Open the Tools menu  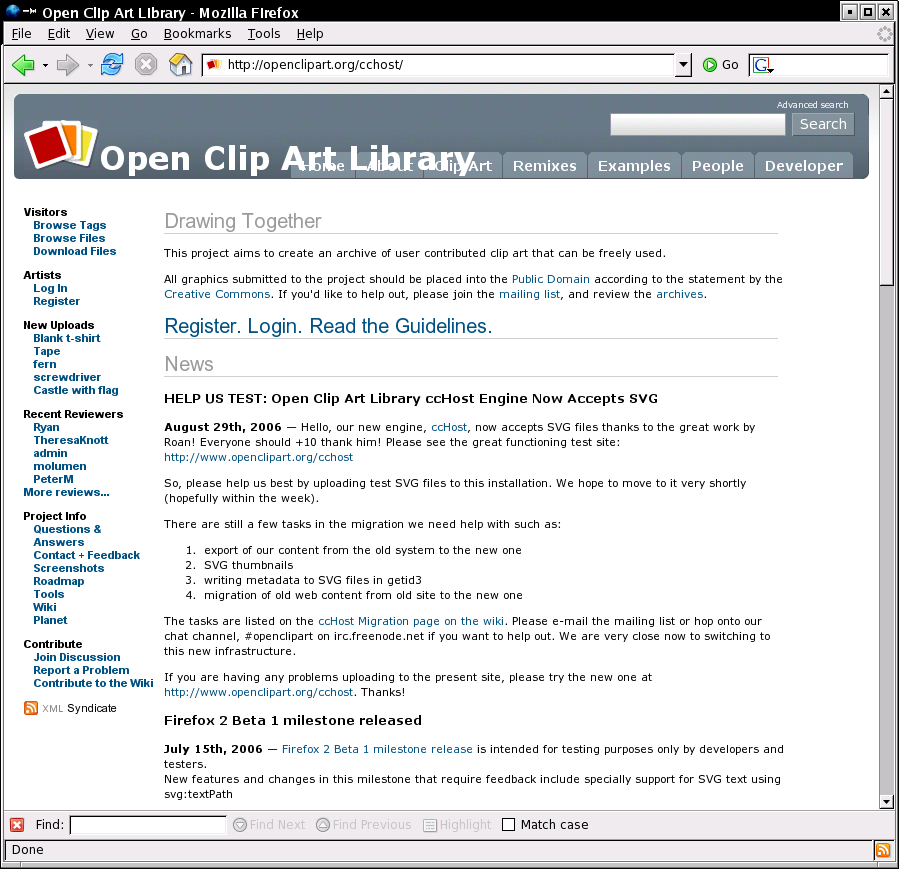pos(264,33)
